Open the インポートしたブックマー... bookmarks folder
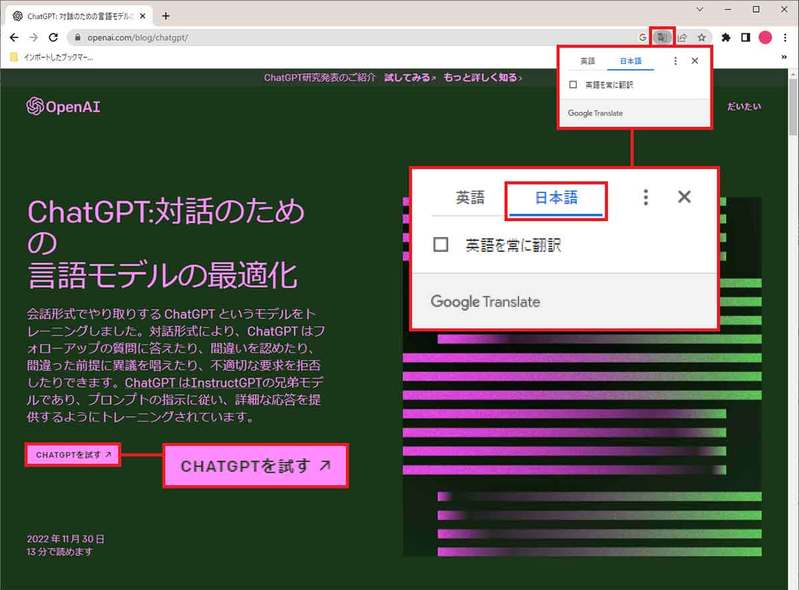Screen dimensions: 799x590 pyautogui.click(x=51, y=57)
